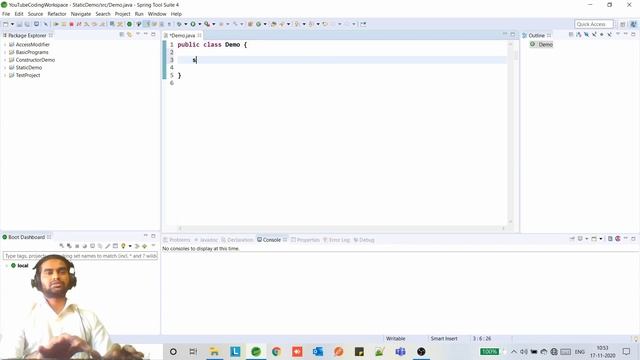640x360 pixels.
Task: Click the Smart Insert status bar entry
Action: [444, 339]
